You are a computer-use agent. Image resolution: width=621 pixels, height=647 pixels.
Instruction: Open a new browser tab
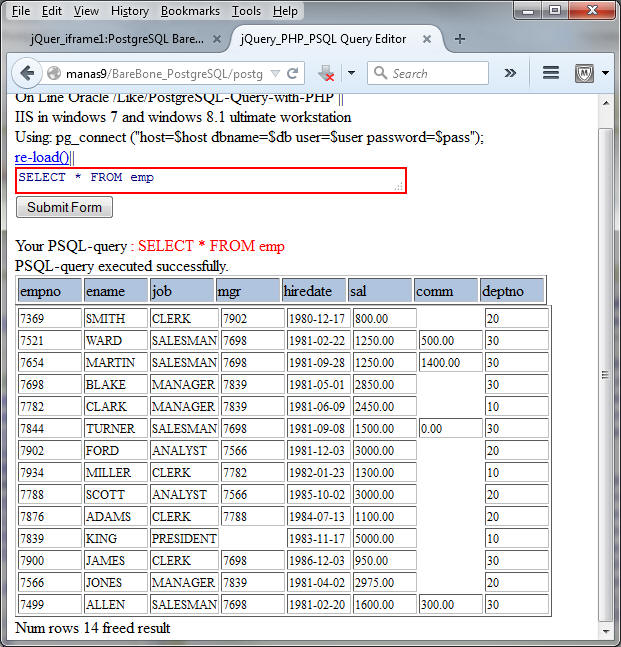pyautogui.click(x=460, y=39)
